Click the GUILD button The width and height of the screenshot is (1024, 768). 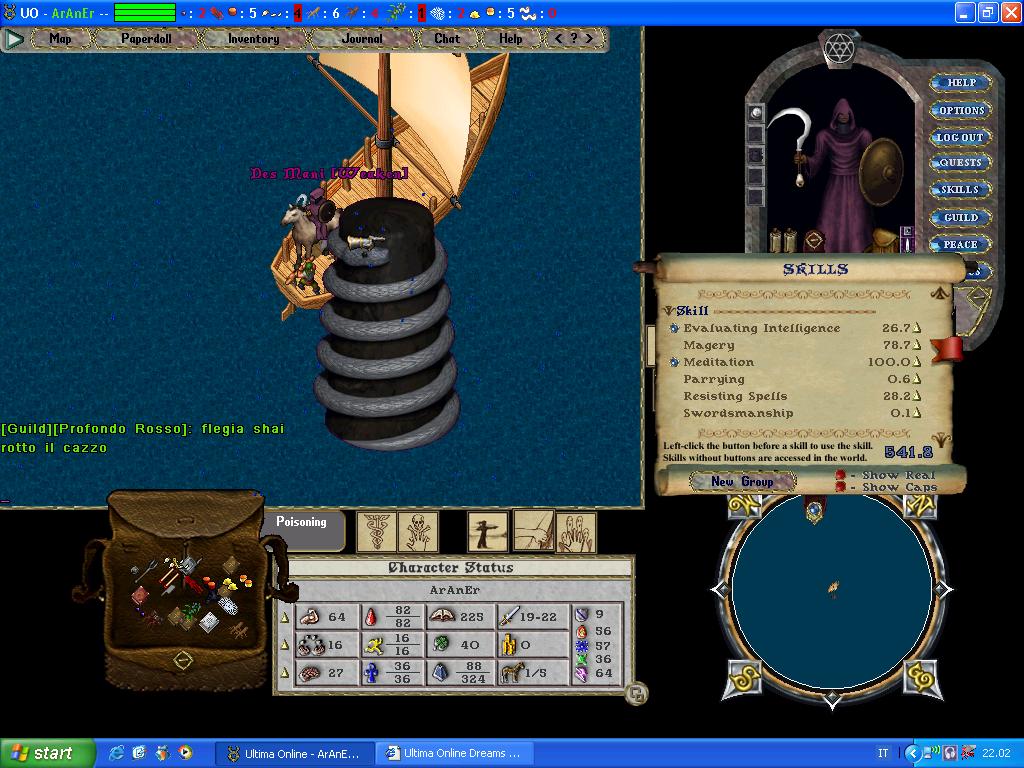(961, 217)
